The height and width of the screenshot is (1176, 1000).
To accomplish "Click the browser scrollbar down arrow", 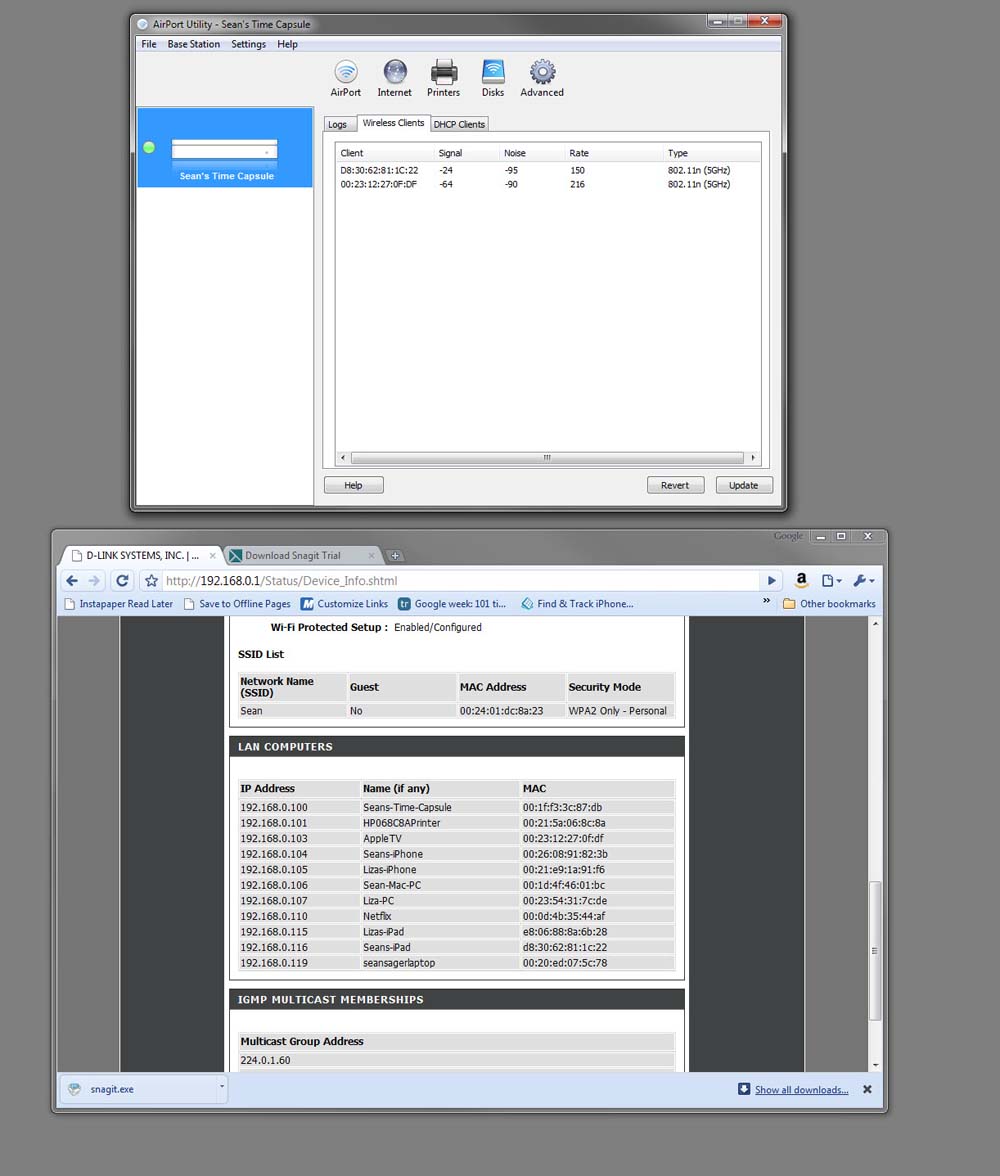I will (875, 1065).
